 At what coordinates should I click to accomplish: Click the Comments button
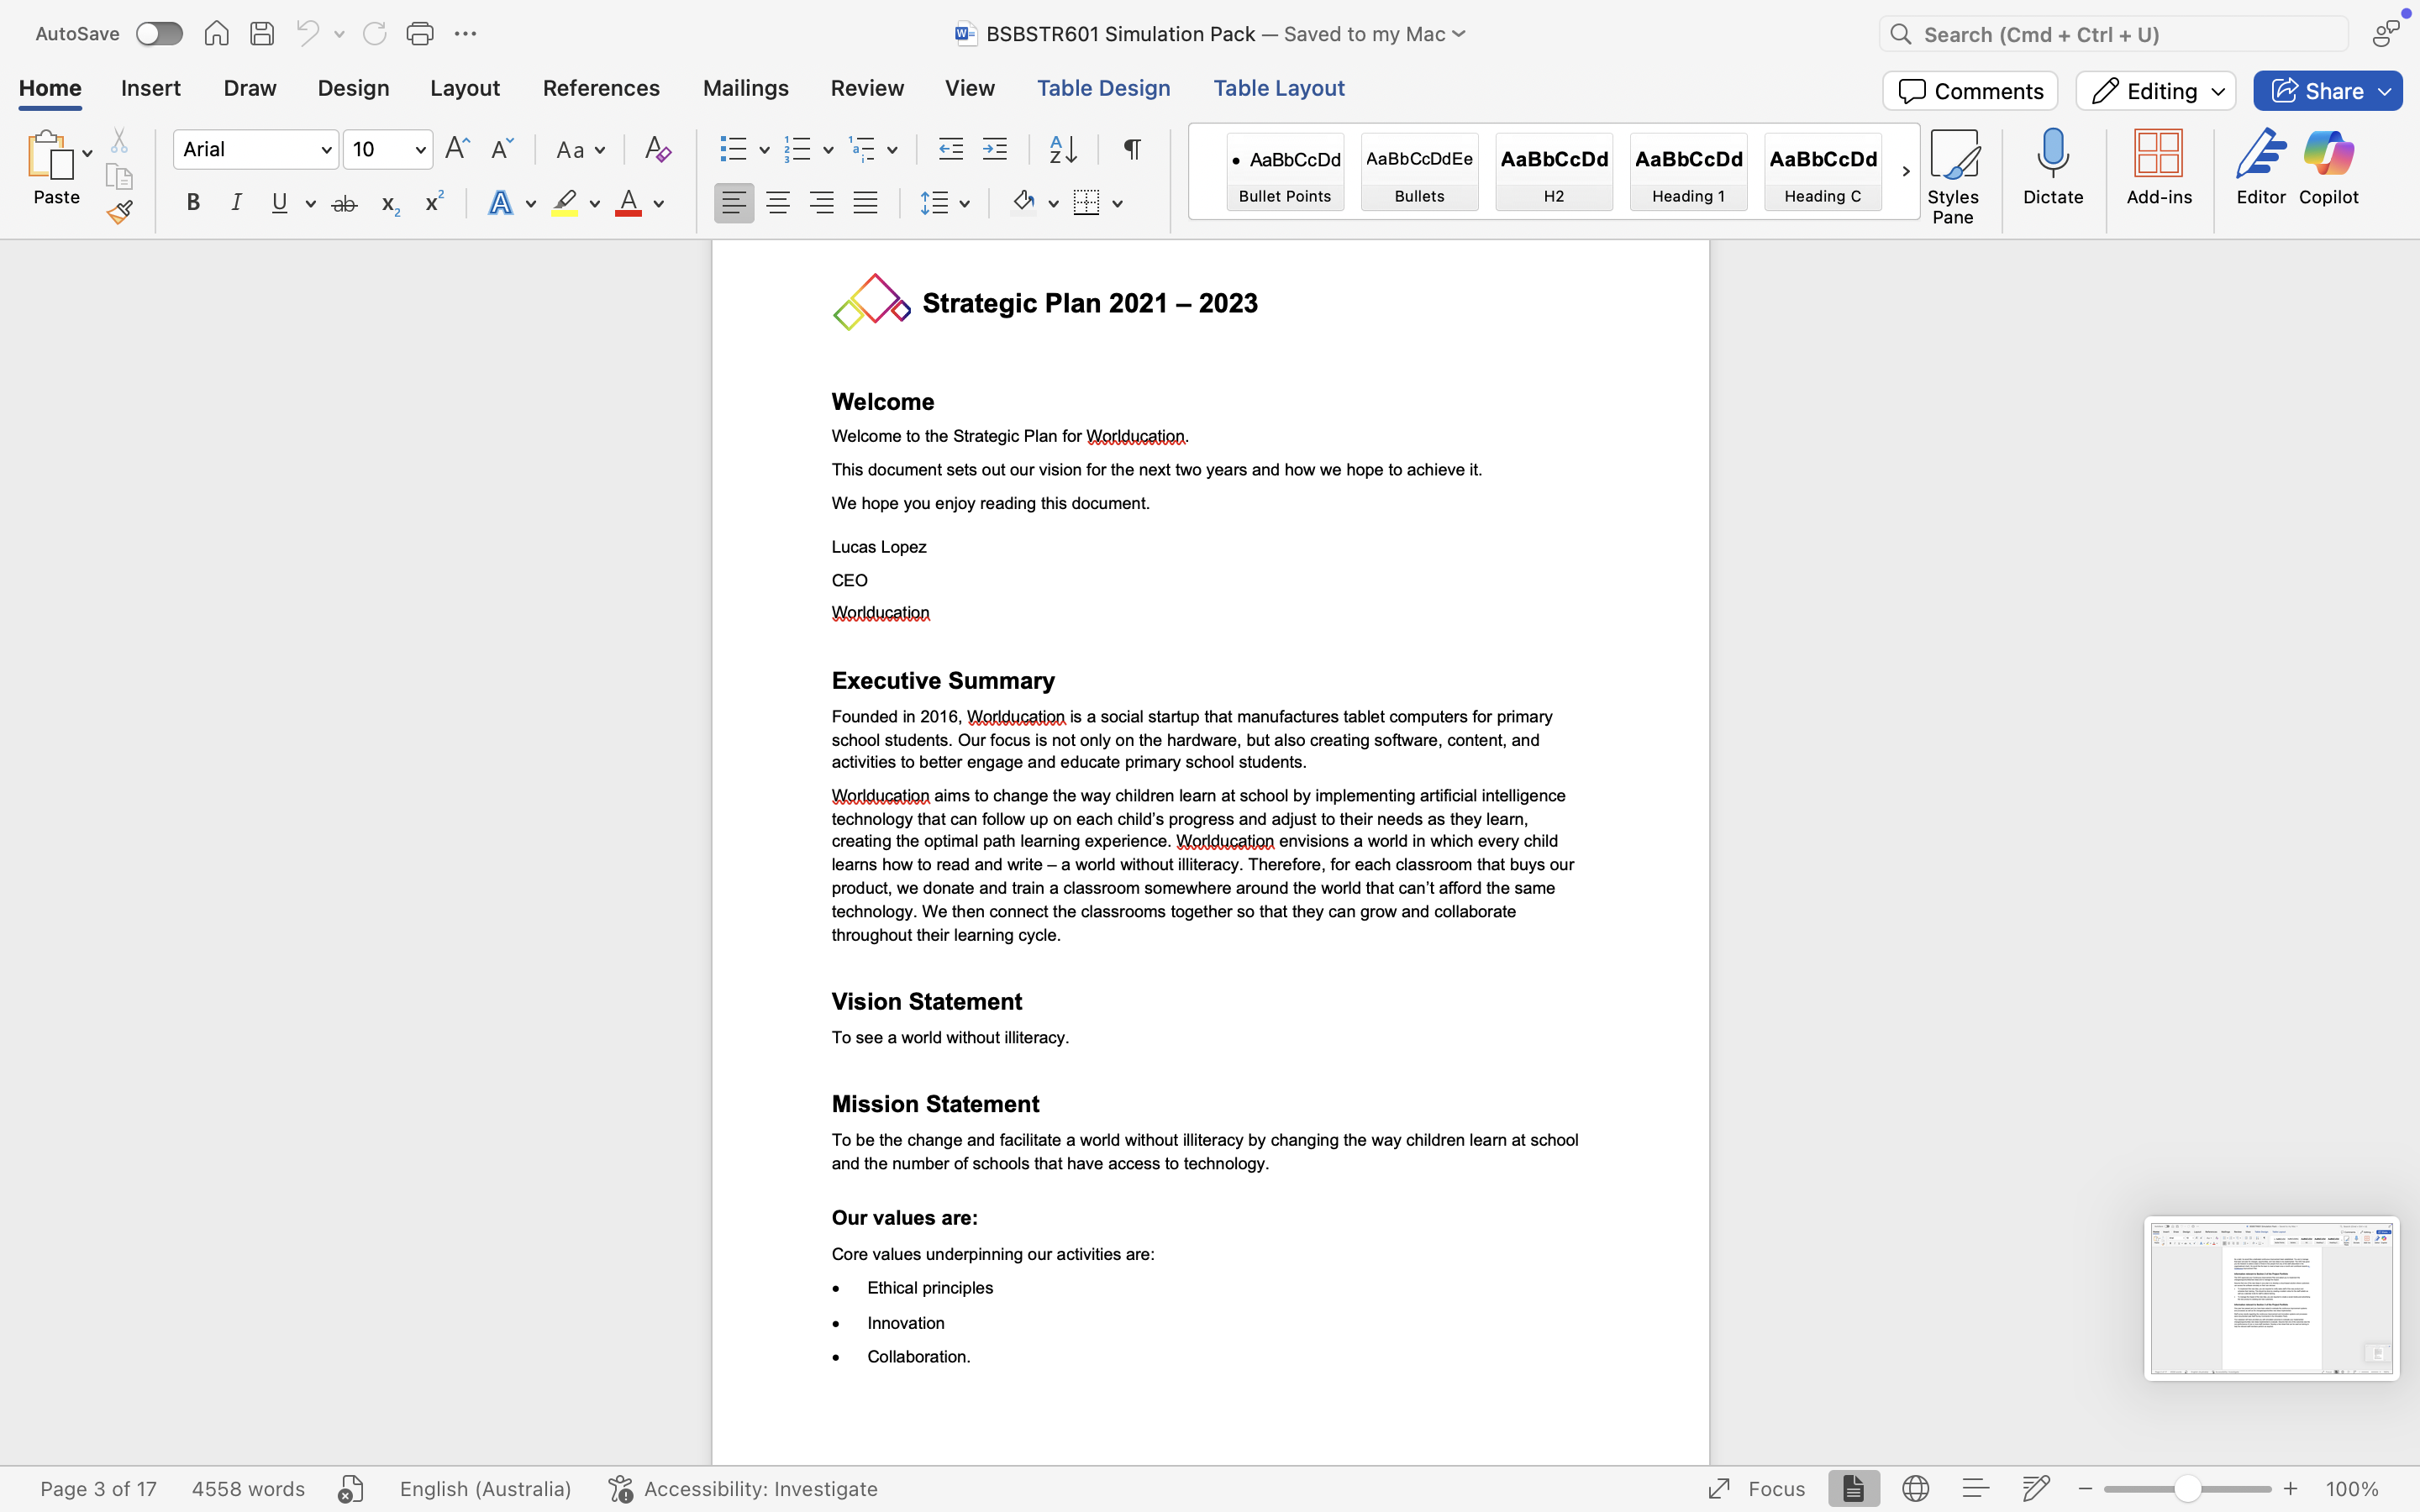1969,91
